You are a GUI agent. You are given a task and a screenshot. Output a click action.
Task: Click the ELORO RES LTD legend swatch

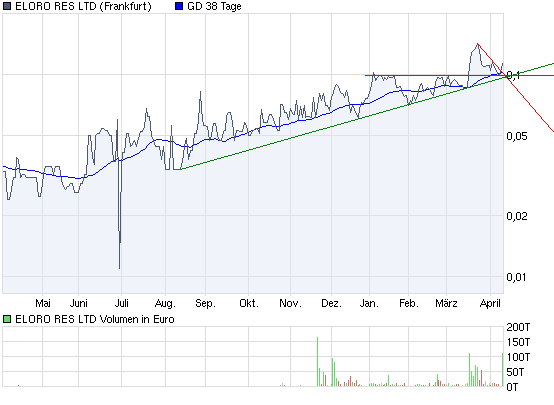[7, 6]
